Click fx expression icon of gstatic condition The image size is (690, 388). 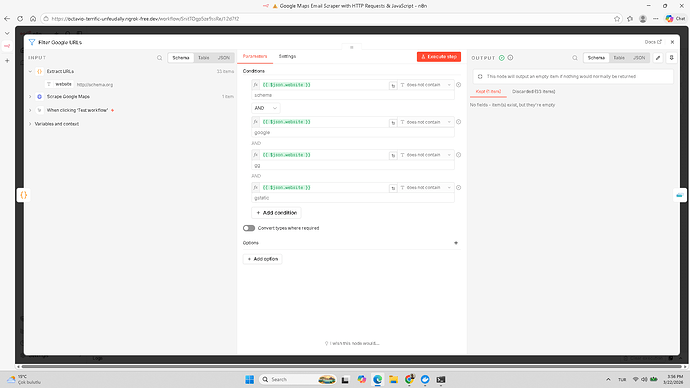point(256,187)
